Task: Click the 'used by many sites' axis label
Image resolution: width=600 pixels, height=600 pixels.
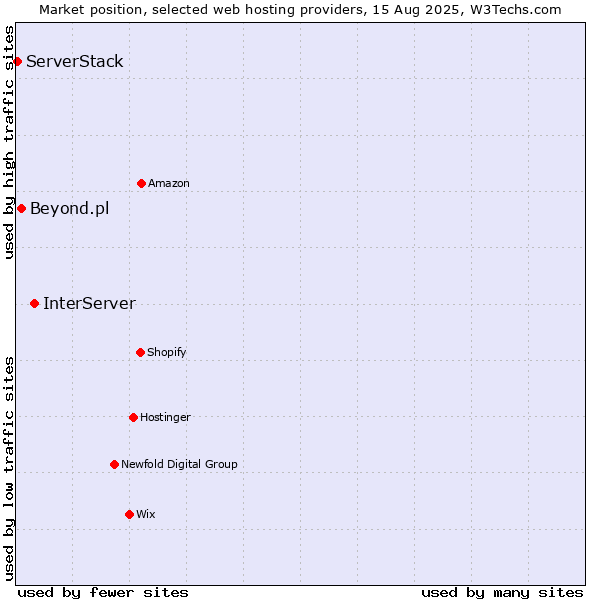Action: [502, 593]
